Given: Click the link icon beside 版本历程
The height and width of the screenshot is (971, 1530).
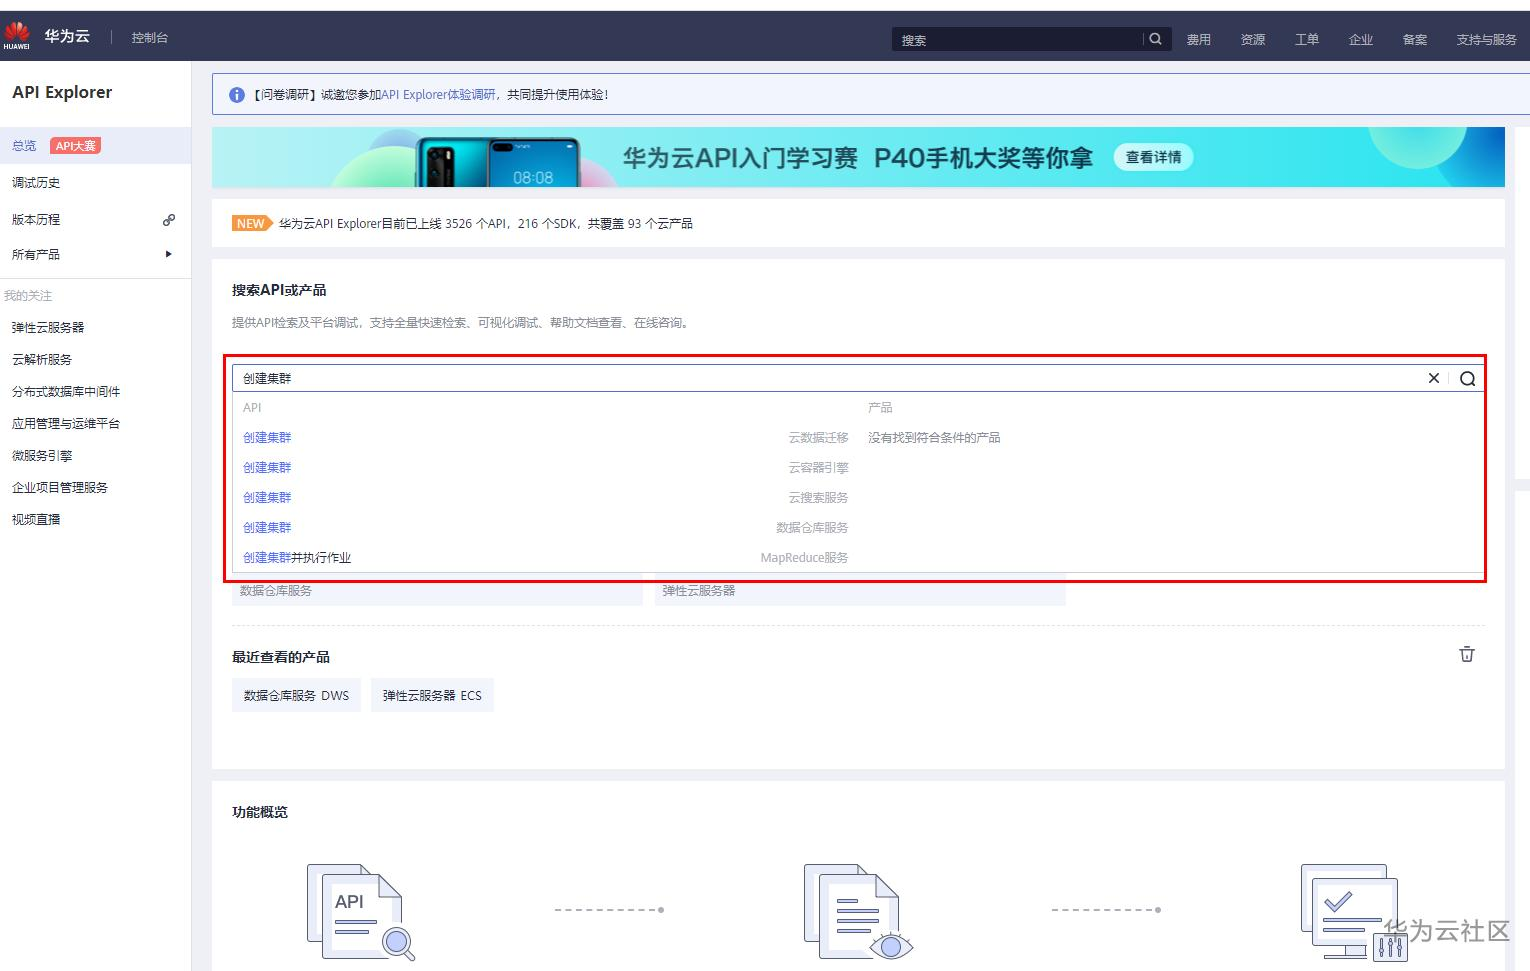Looking at the screenshot, I should [x=168, y=219].
